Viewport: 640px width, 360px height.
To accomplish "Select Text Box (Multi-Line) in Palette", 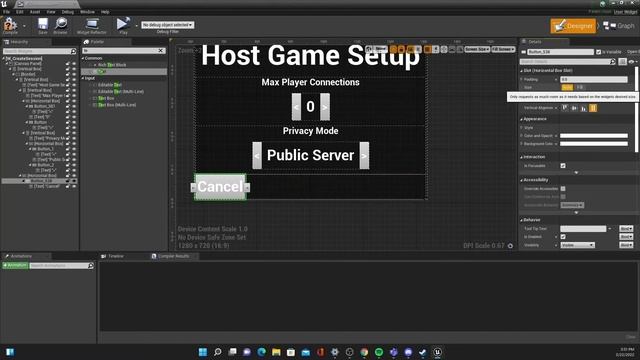I will 117,105.
